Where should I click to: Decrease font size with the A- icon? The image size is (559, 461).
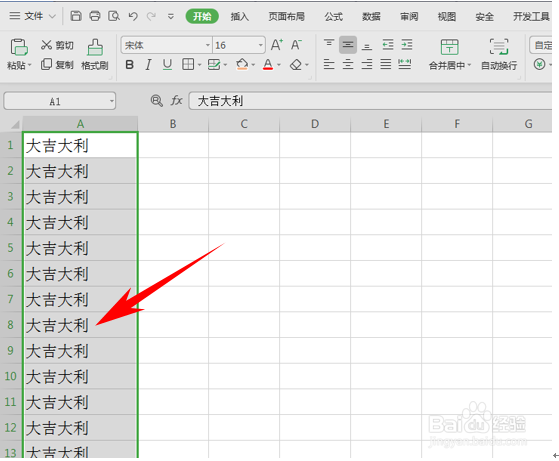click(x=296, y=45)
